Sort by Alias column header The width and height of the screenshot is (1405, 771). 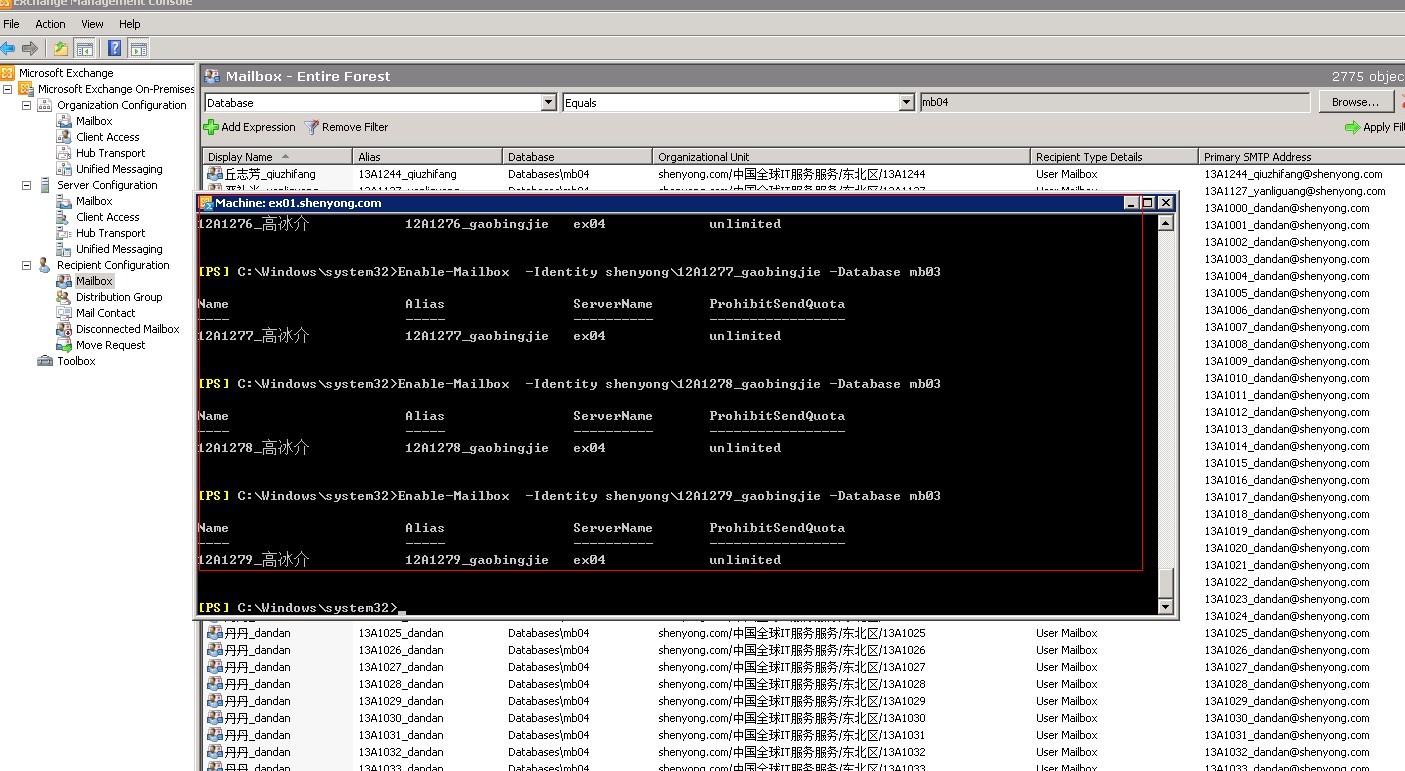tap(428, 157)
